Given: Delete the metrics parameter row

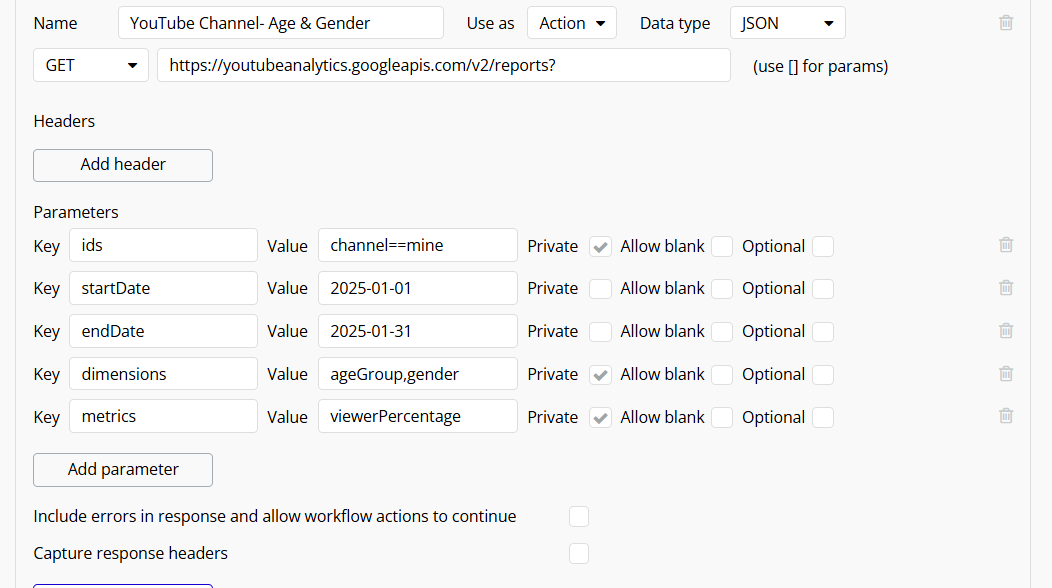Looking at the screenshot, I should click(1006, 416).
